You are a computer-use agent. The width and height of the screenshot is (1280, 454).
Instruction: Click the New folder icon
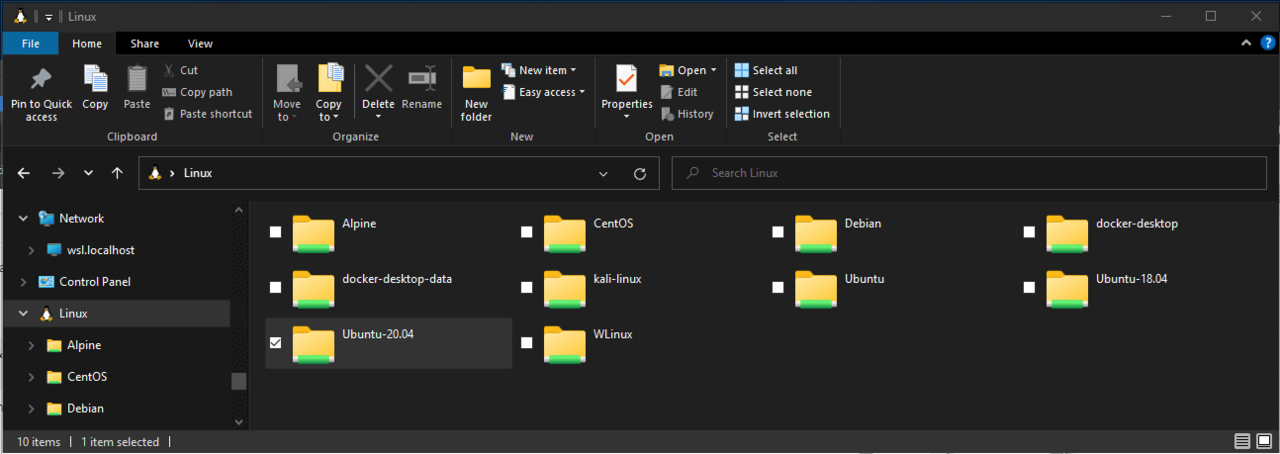click(476, 78)
